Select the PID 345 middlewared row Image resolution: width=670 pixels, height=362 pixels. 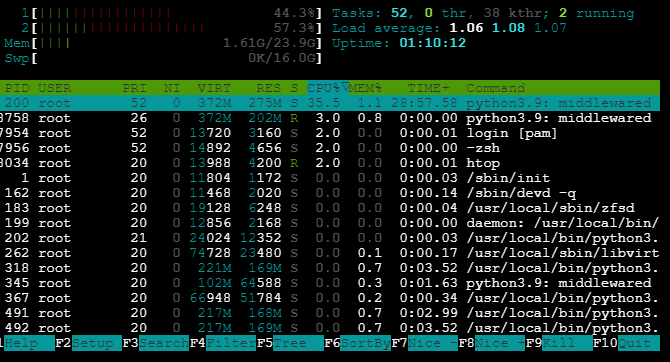click(330, 283)
